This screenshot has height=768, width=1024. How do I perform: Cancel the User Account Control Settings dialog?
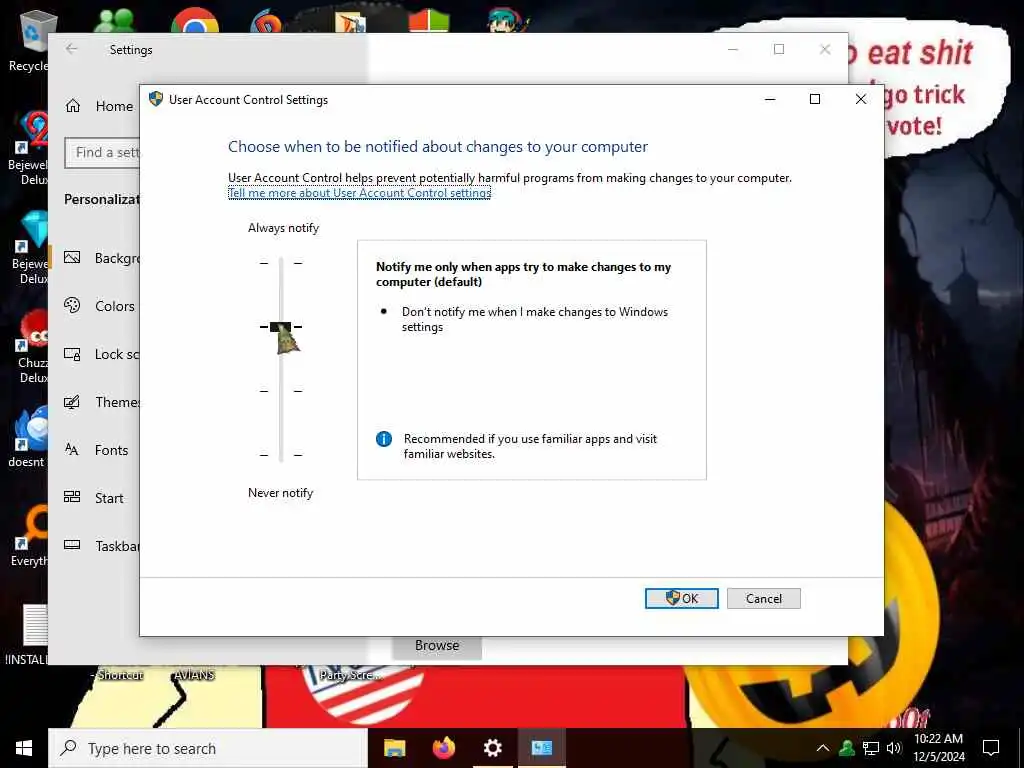click(763, 598)
